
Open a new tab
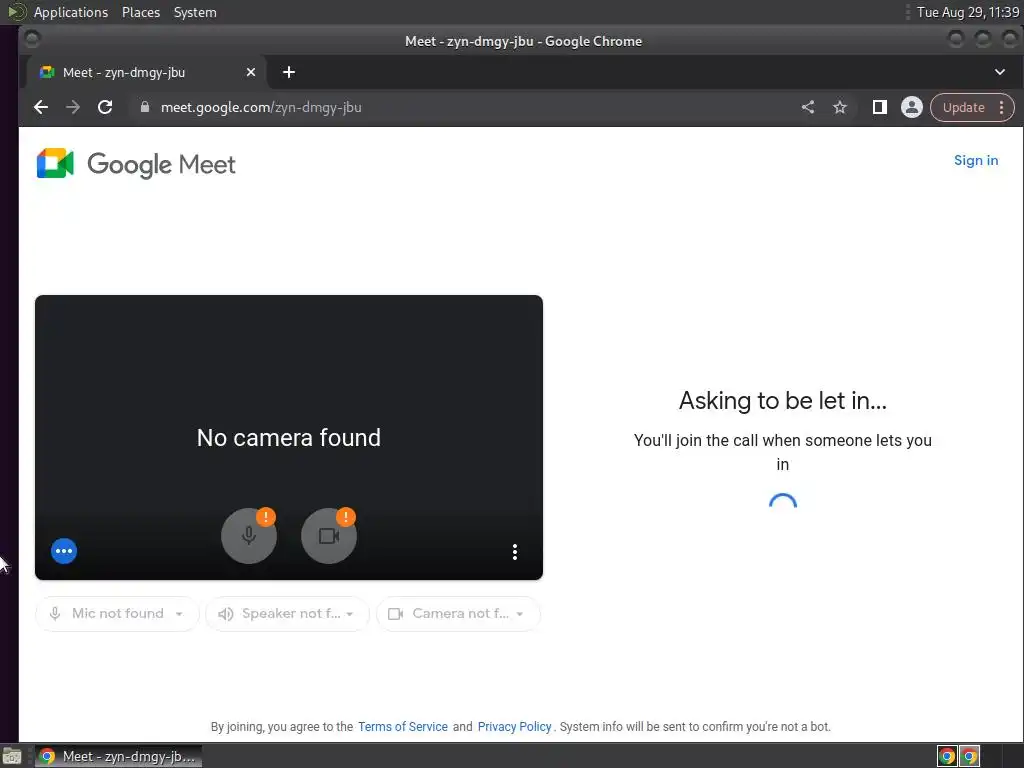click(x=289, y=72)
